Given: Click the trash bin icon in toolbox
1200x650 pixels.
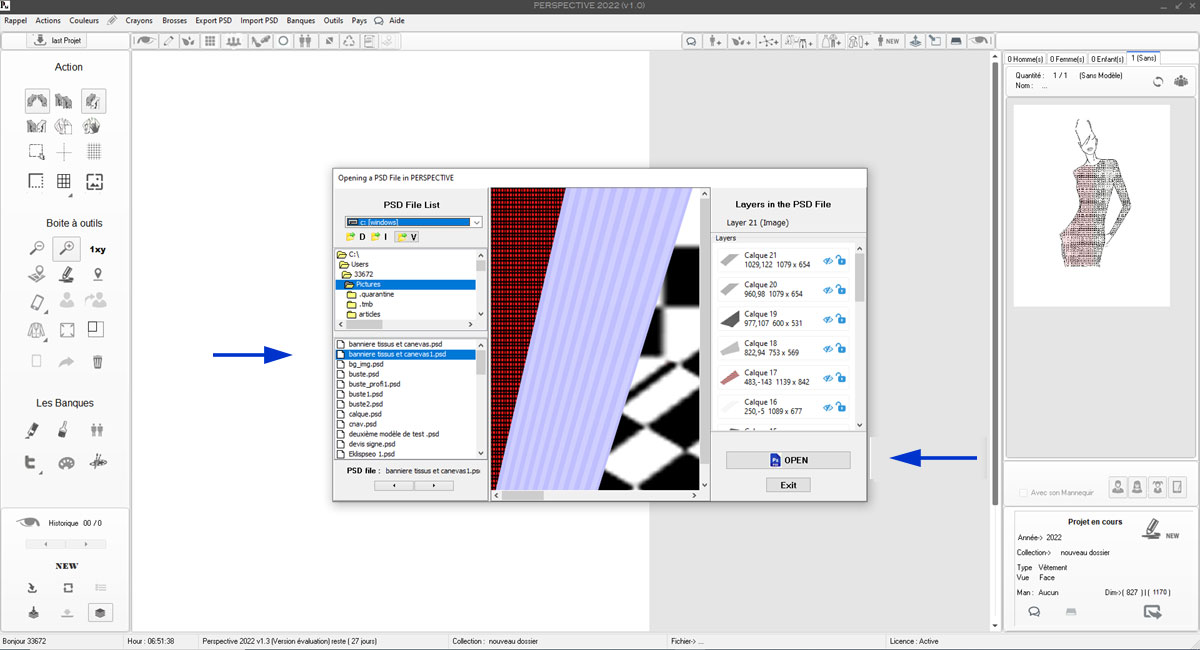Looking at the screenshot, I should [x=97, y=361].
